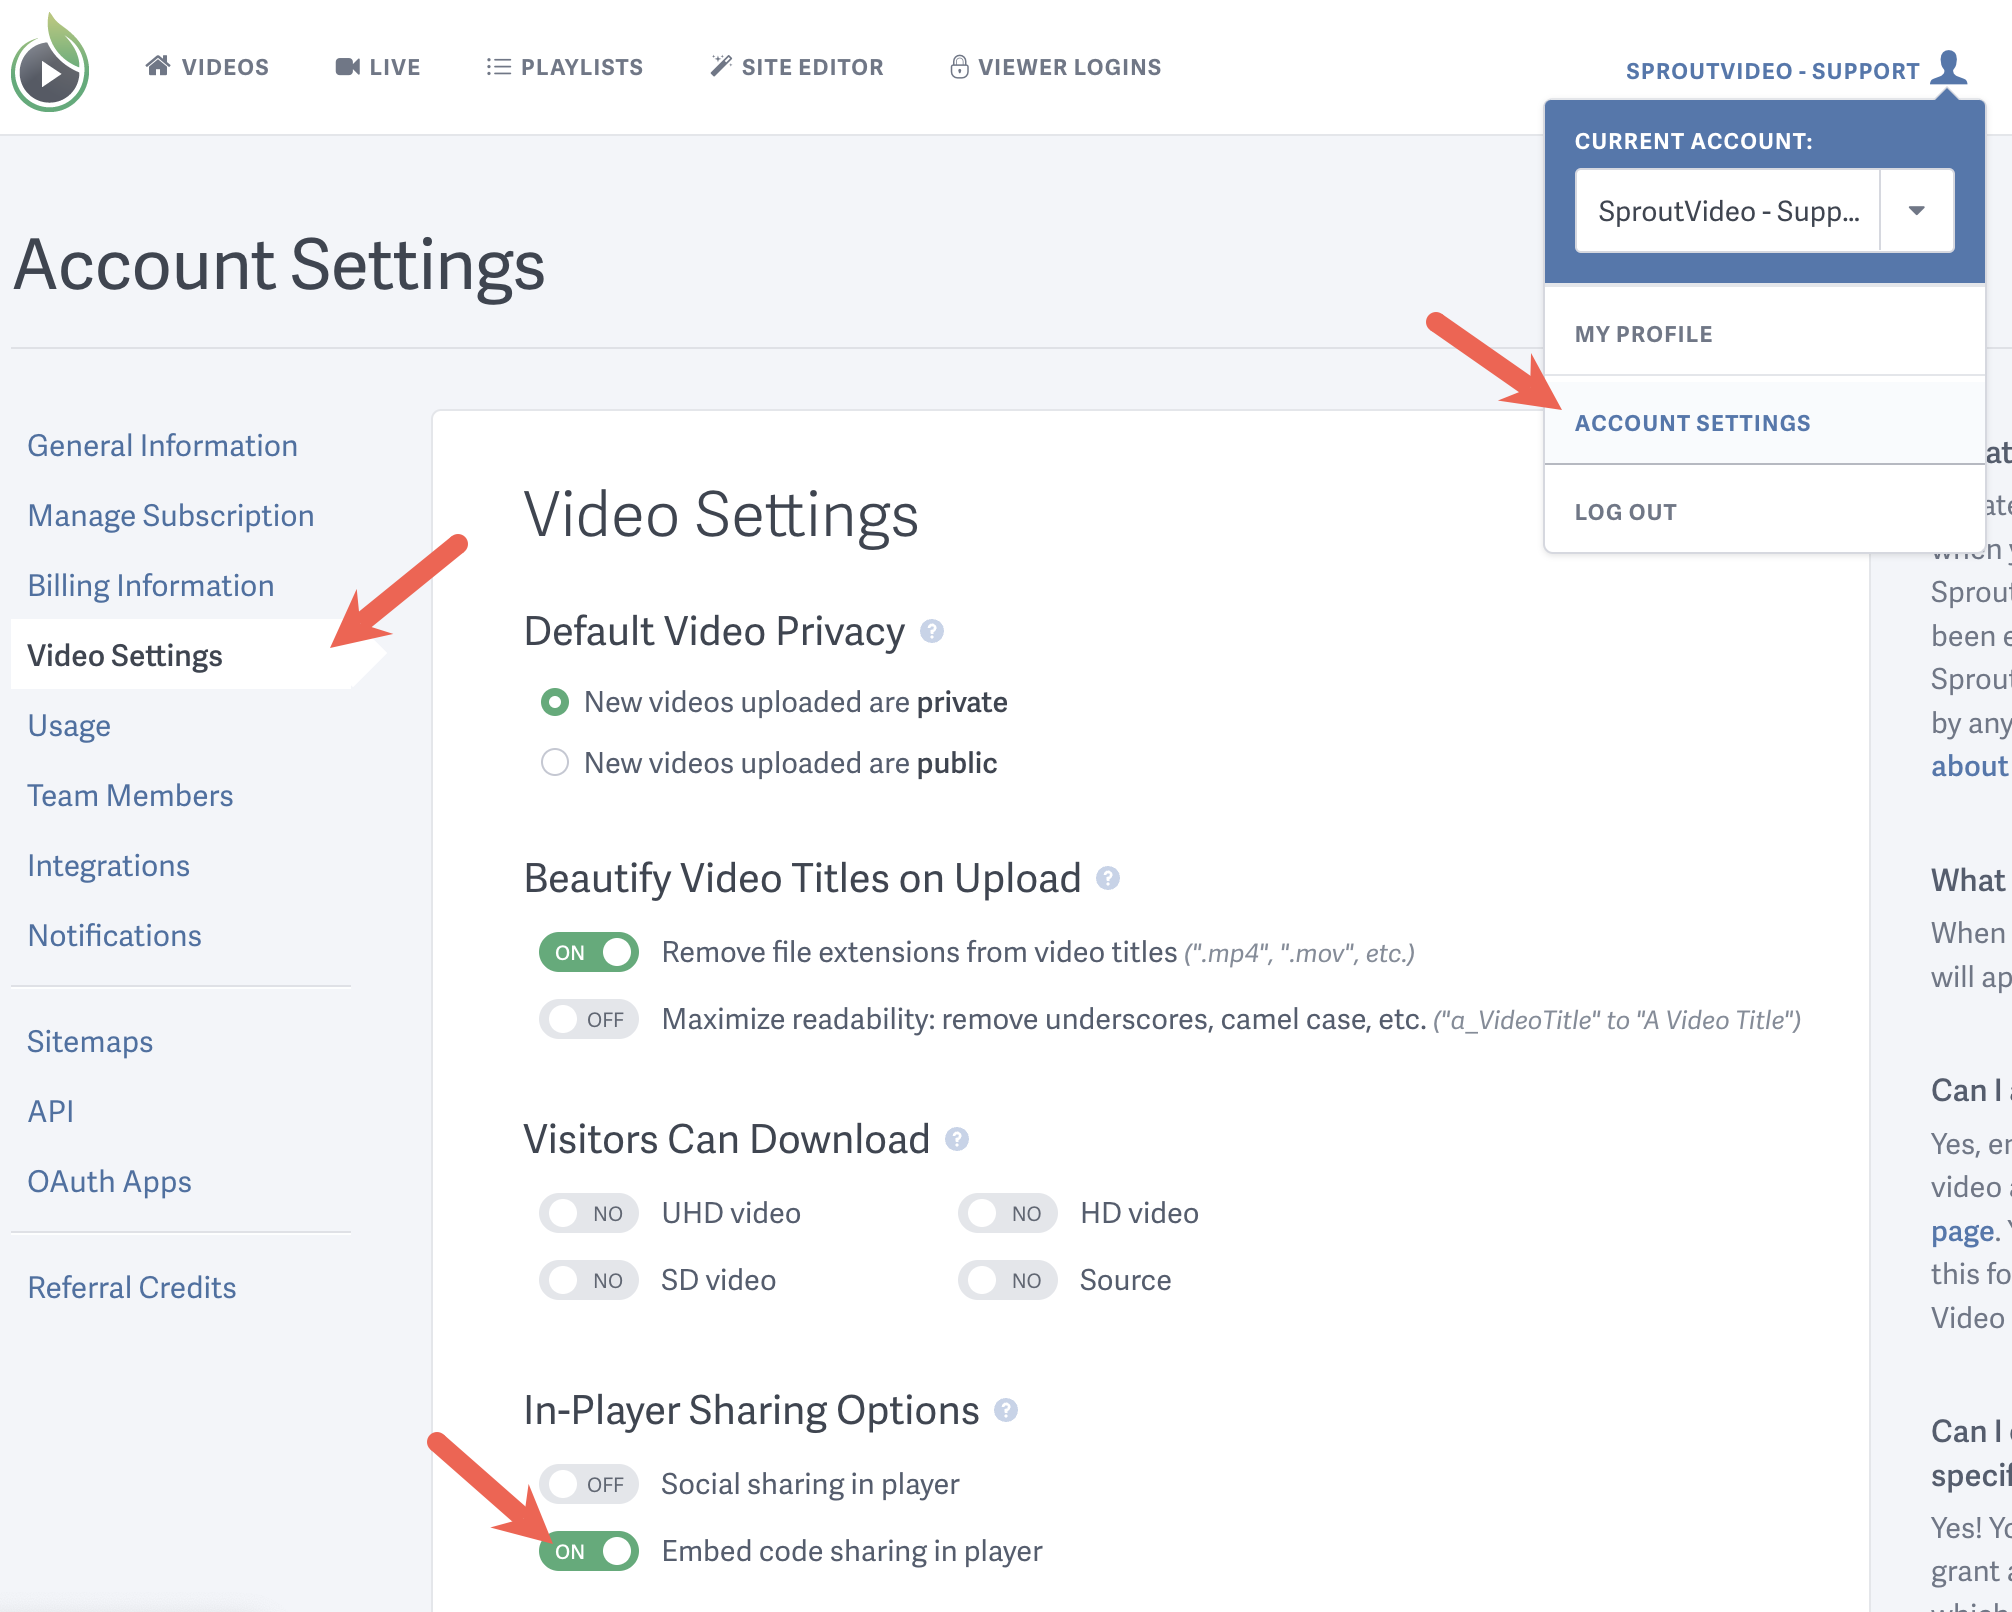
Task: Select My Profile from the menu
Action: 1643,334
